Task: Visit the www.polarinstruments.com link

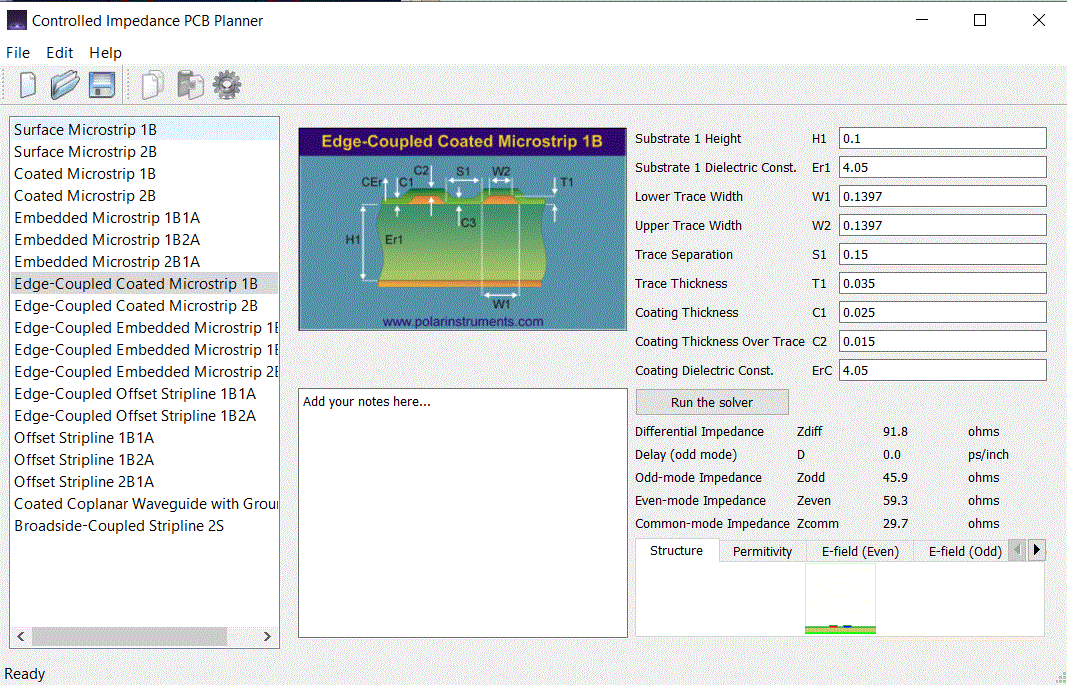Action: [x=463, y=322]
